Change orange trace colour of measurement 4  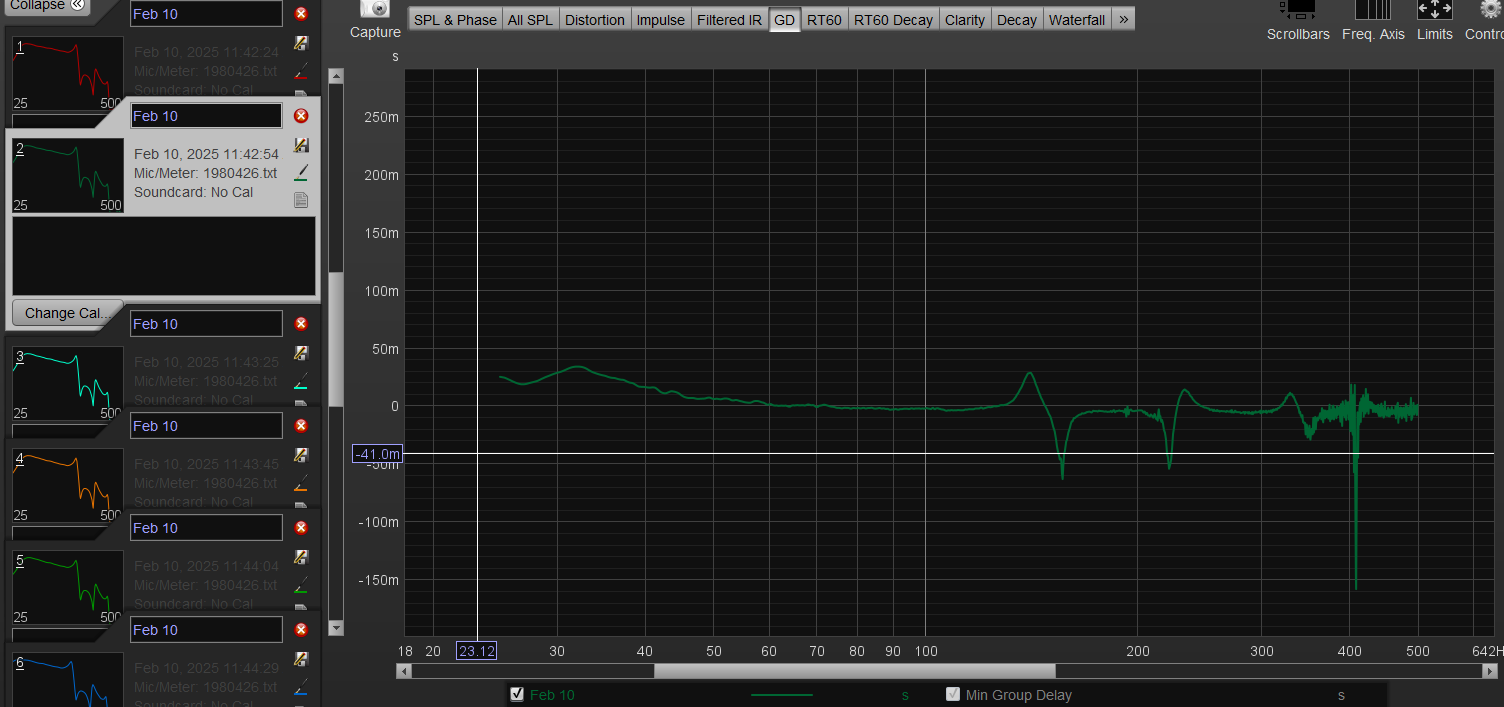coord(301,484)
